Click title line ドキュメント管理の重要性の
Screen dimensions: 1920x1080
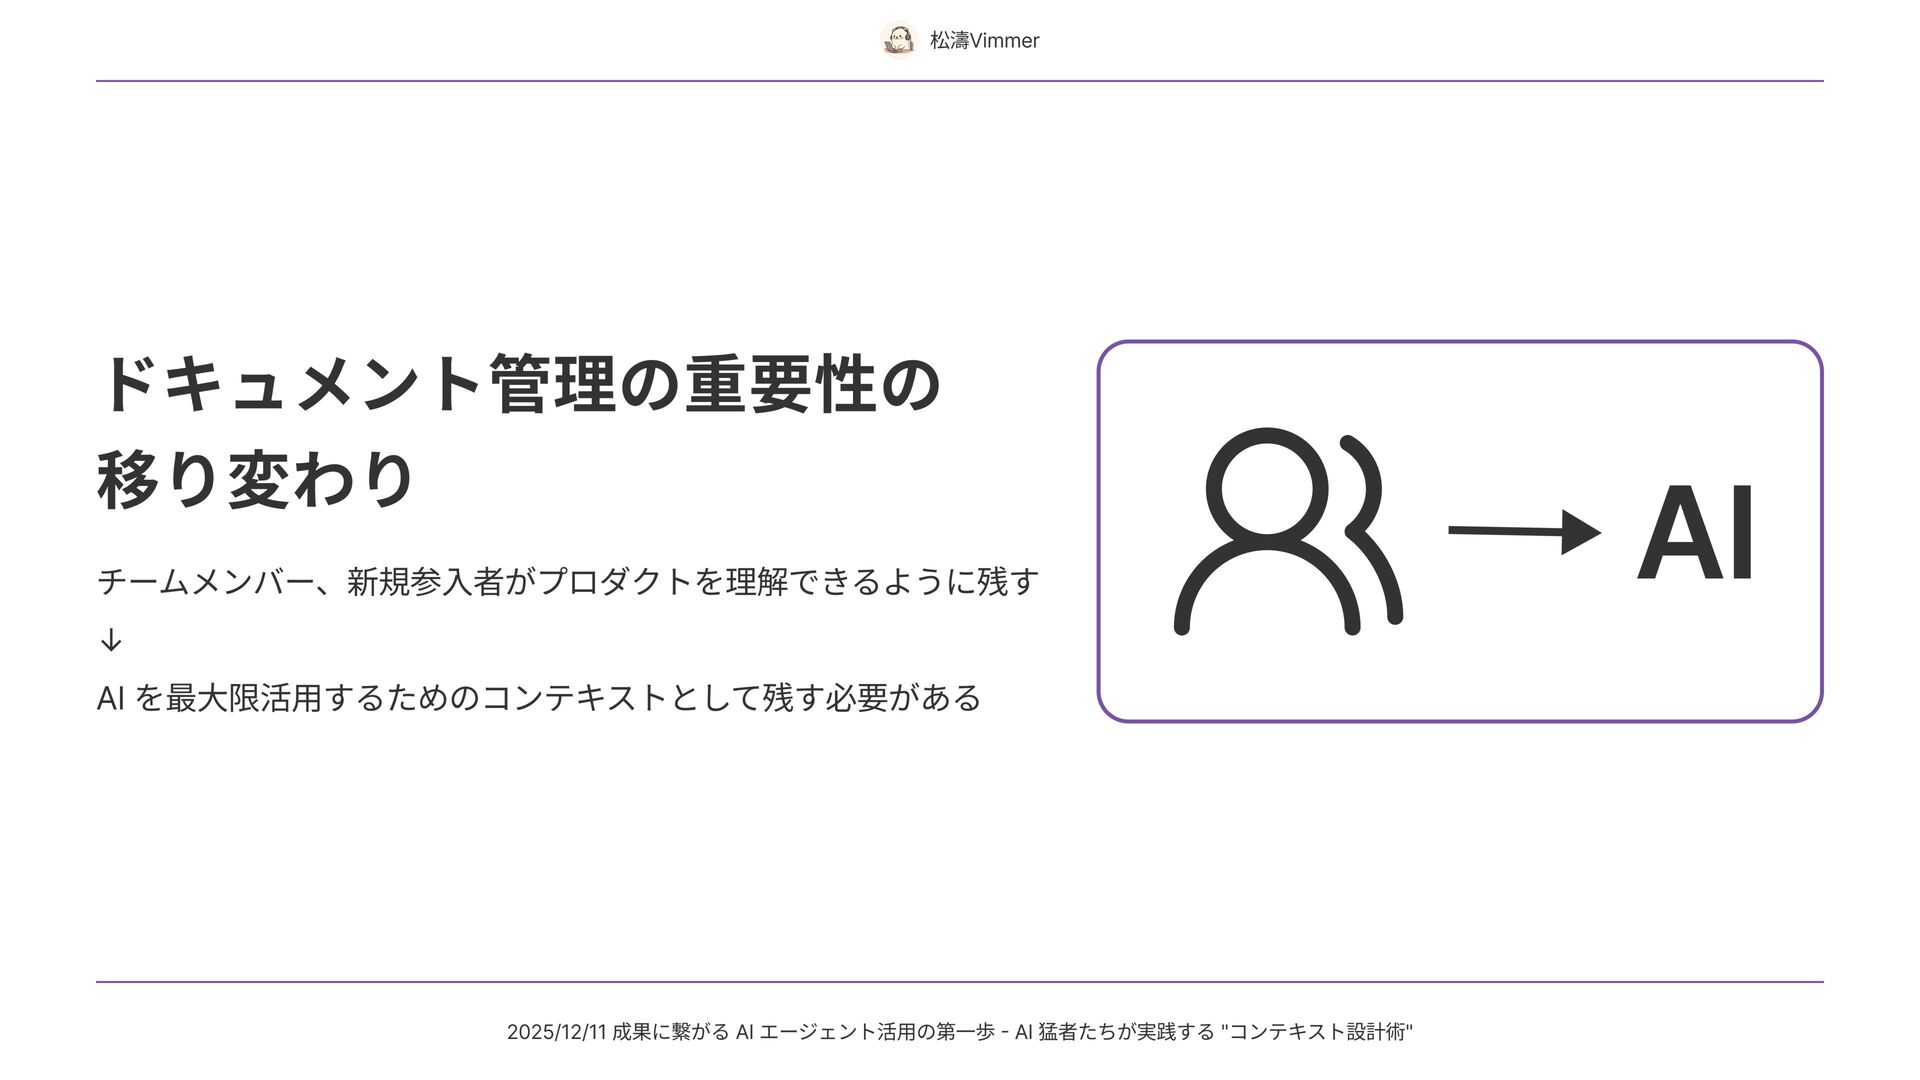pos(518,384)
